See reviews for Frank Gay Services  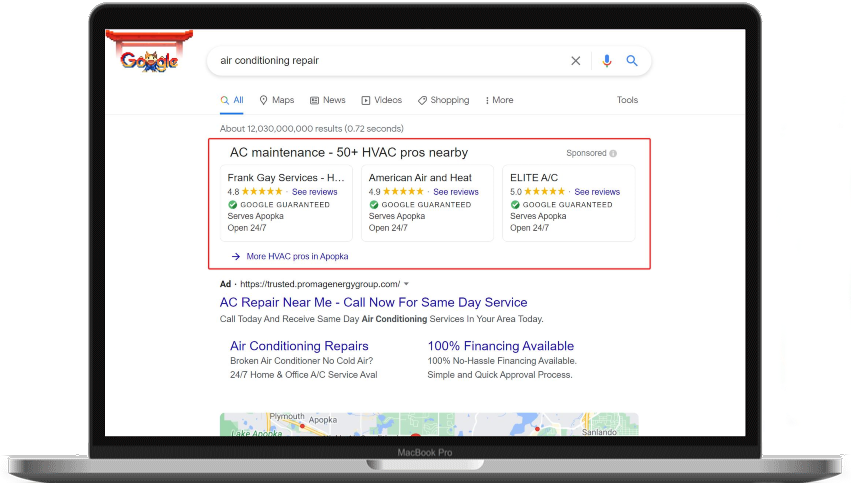click(315, 192)
